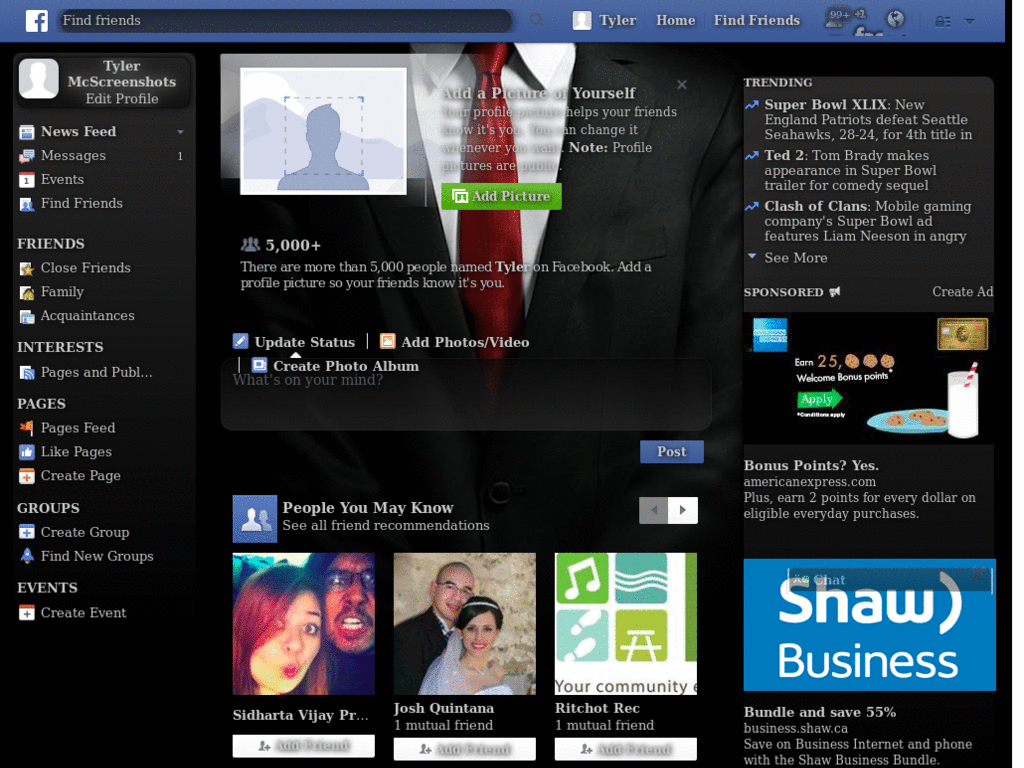Open Ritchot Rec profile image
This screenshot has width=1024, height=768.
[x=626, y=624]
